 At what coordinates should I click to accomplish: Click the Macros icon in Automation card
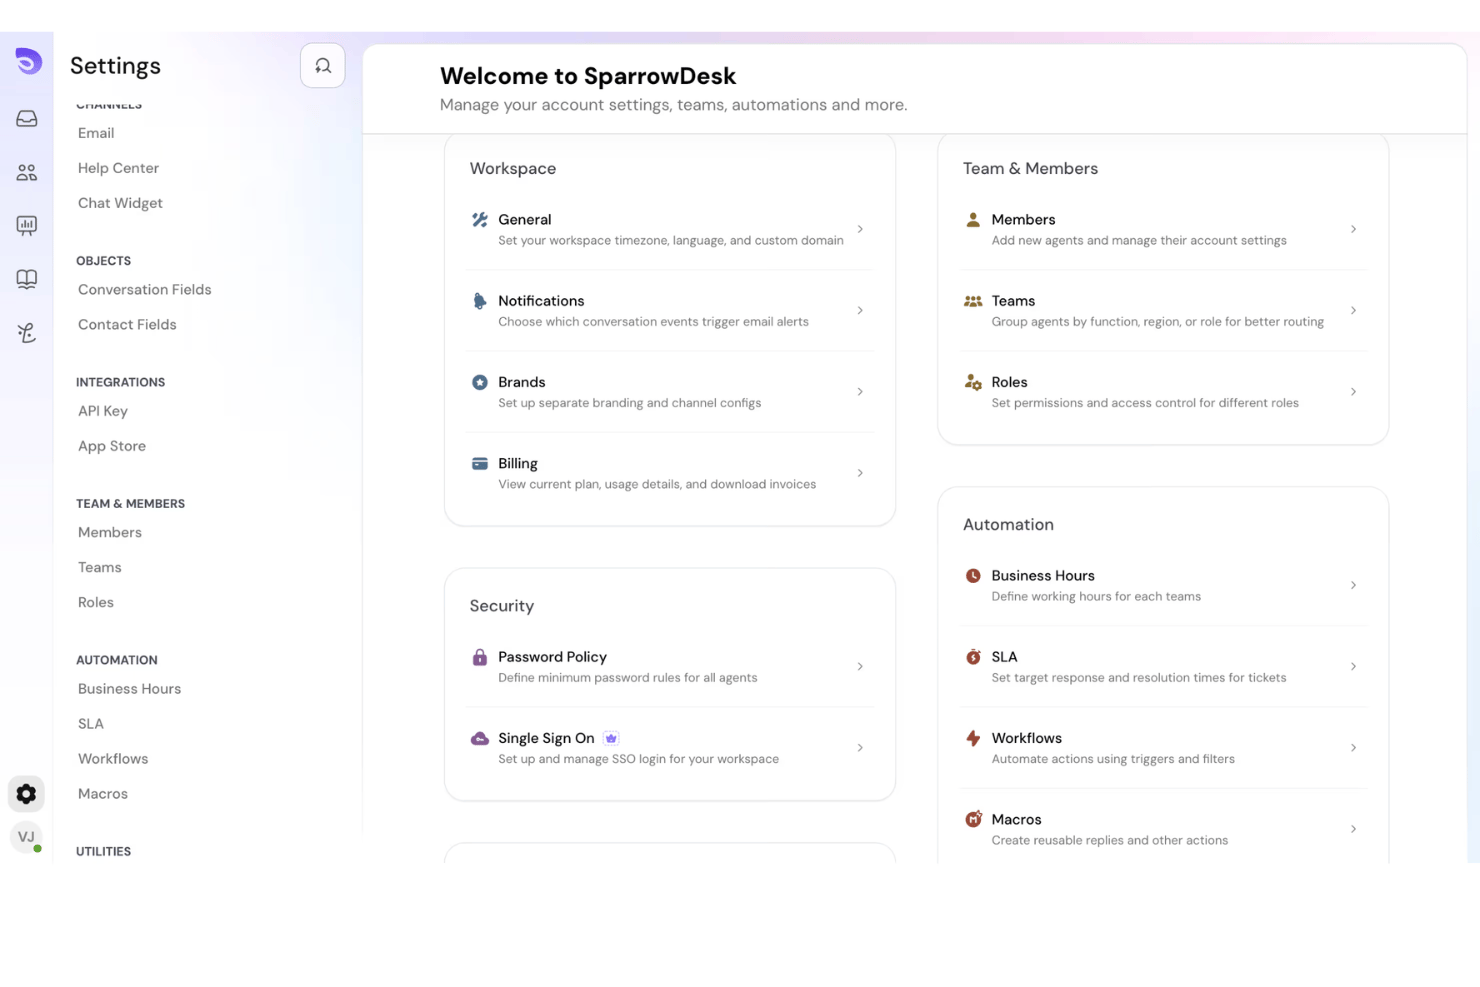(x=973, y=819)
